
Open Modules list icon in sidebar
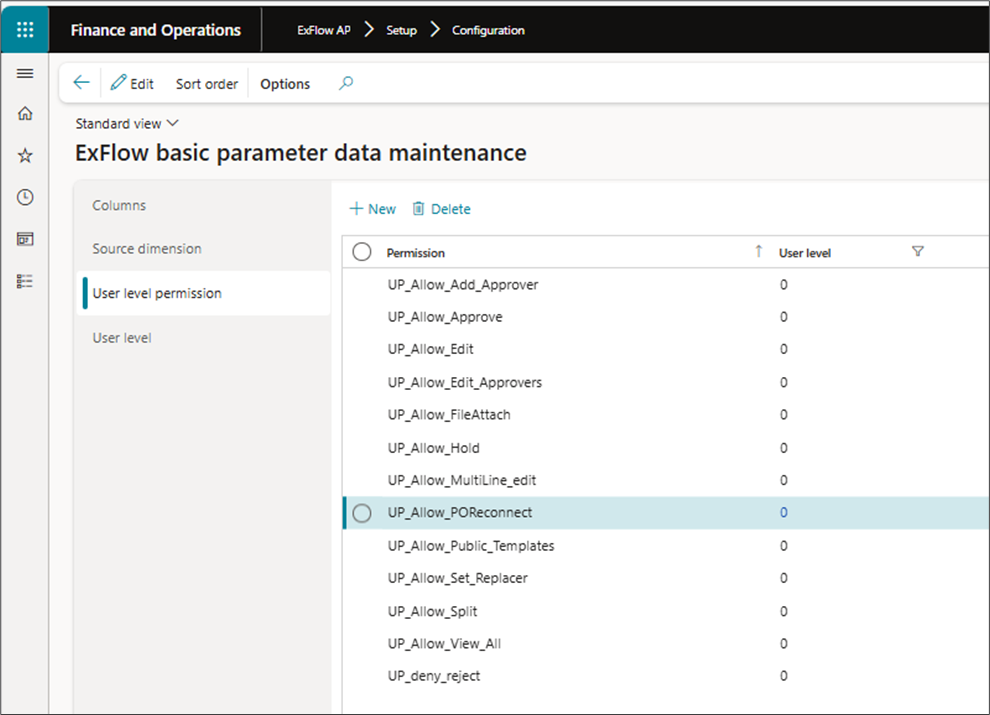coord(25,281)
